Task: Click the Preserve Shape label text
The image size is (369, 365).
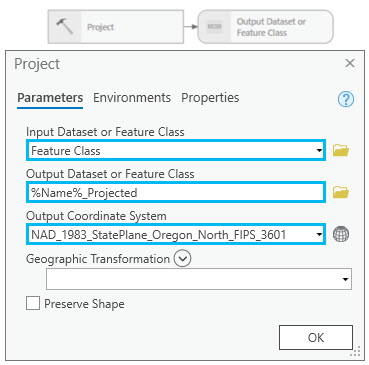Action: click(x=84, y=304)
